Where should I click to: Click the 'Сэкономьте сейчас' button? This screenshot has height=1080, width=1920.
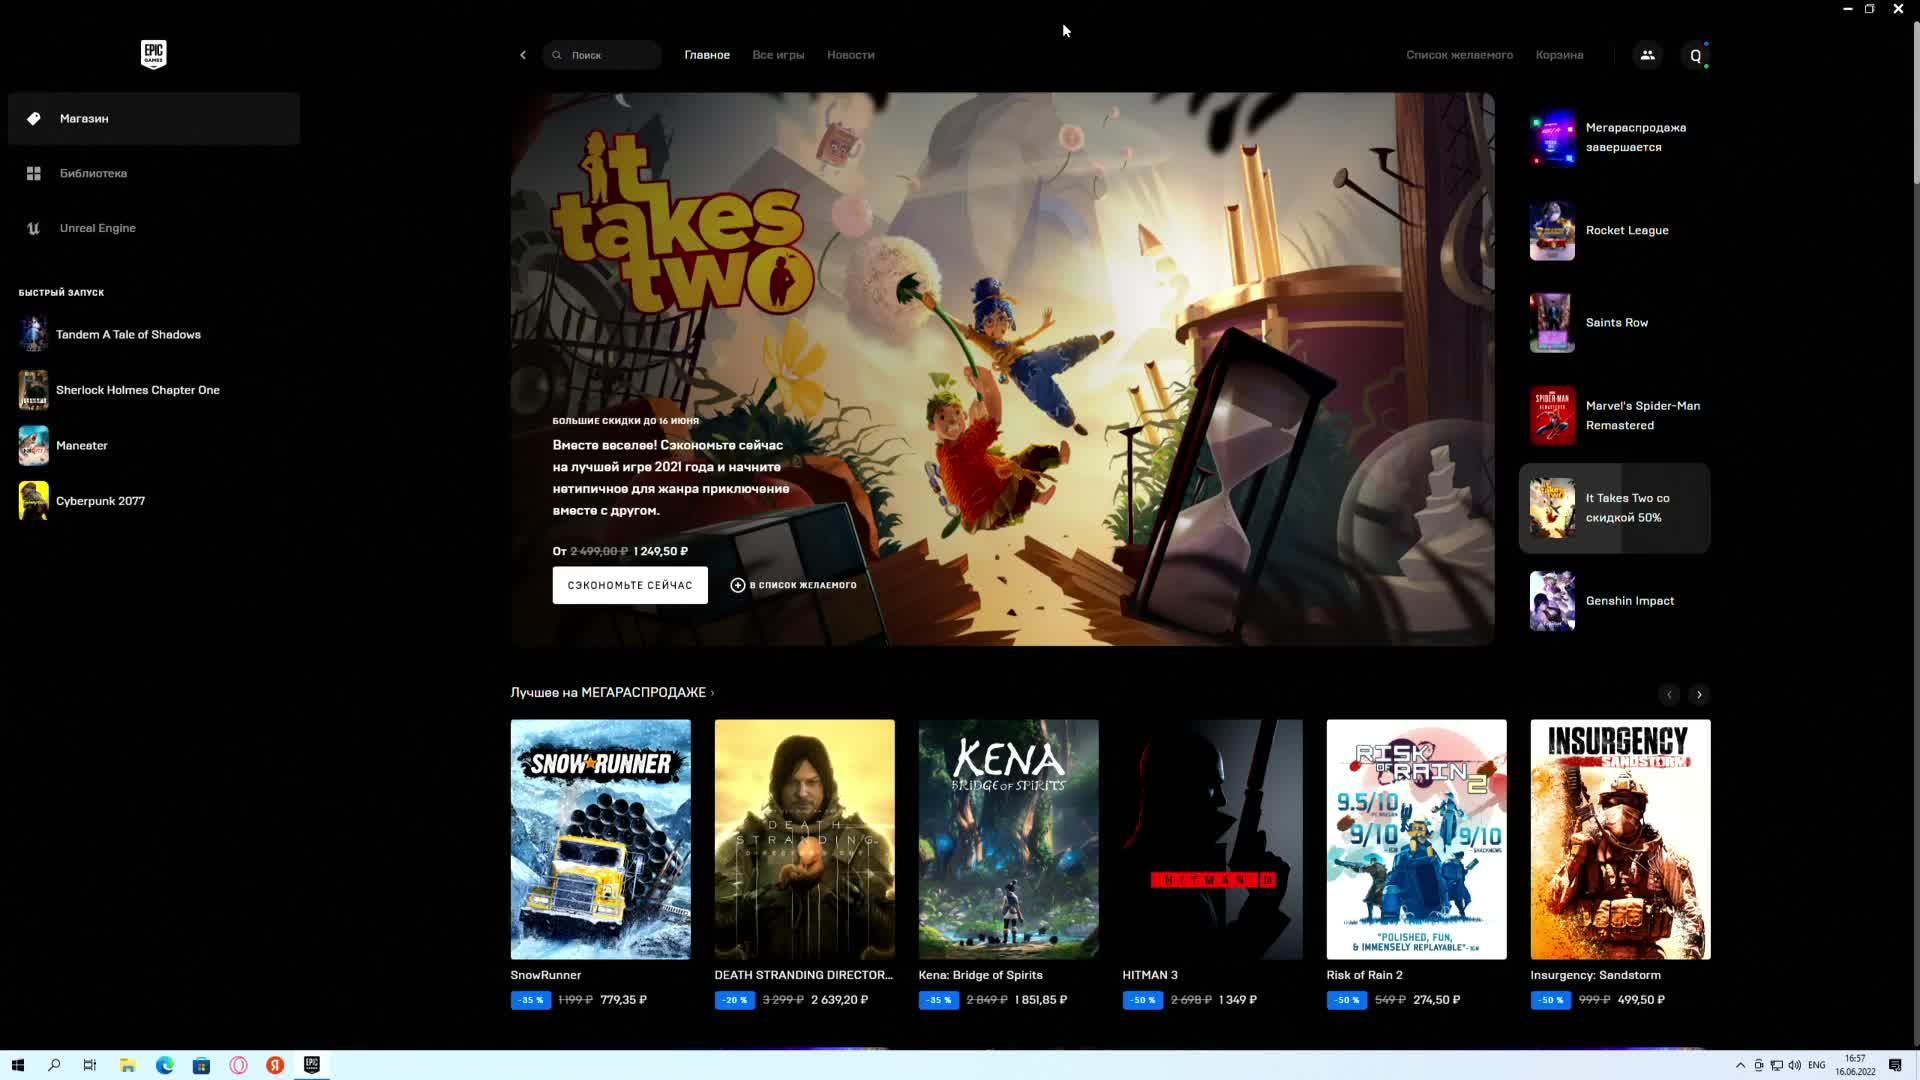tap(629, 585)
